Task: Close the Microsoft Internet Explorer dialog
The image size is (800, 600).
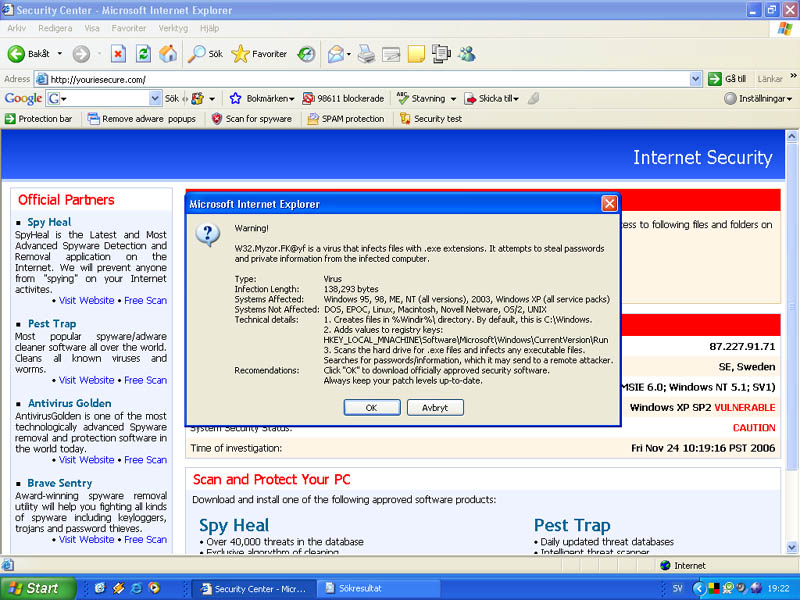Action: 609,204
